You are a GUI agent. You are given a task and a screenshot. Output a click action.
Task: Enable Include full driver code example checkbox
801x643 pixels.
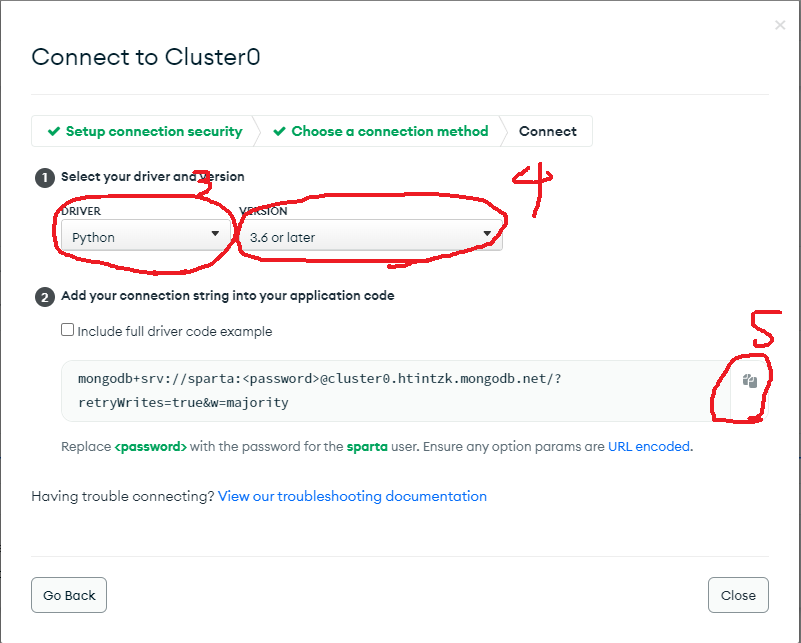[x=67, y=329]
